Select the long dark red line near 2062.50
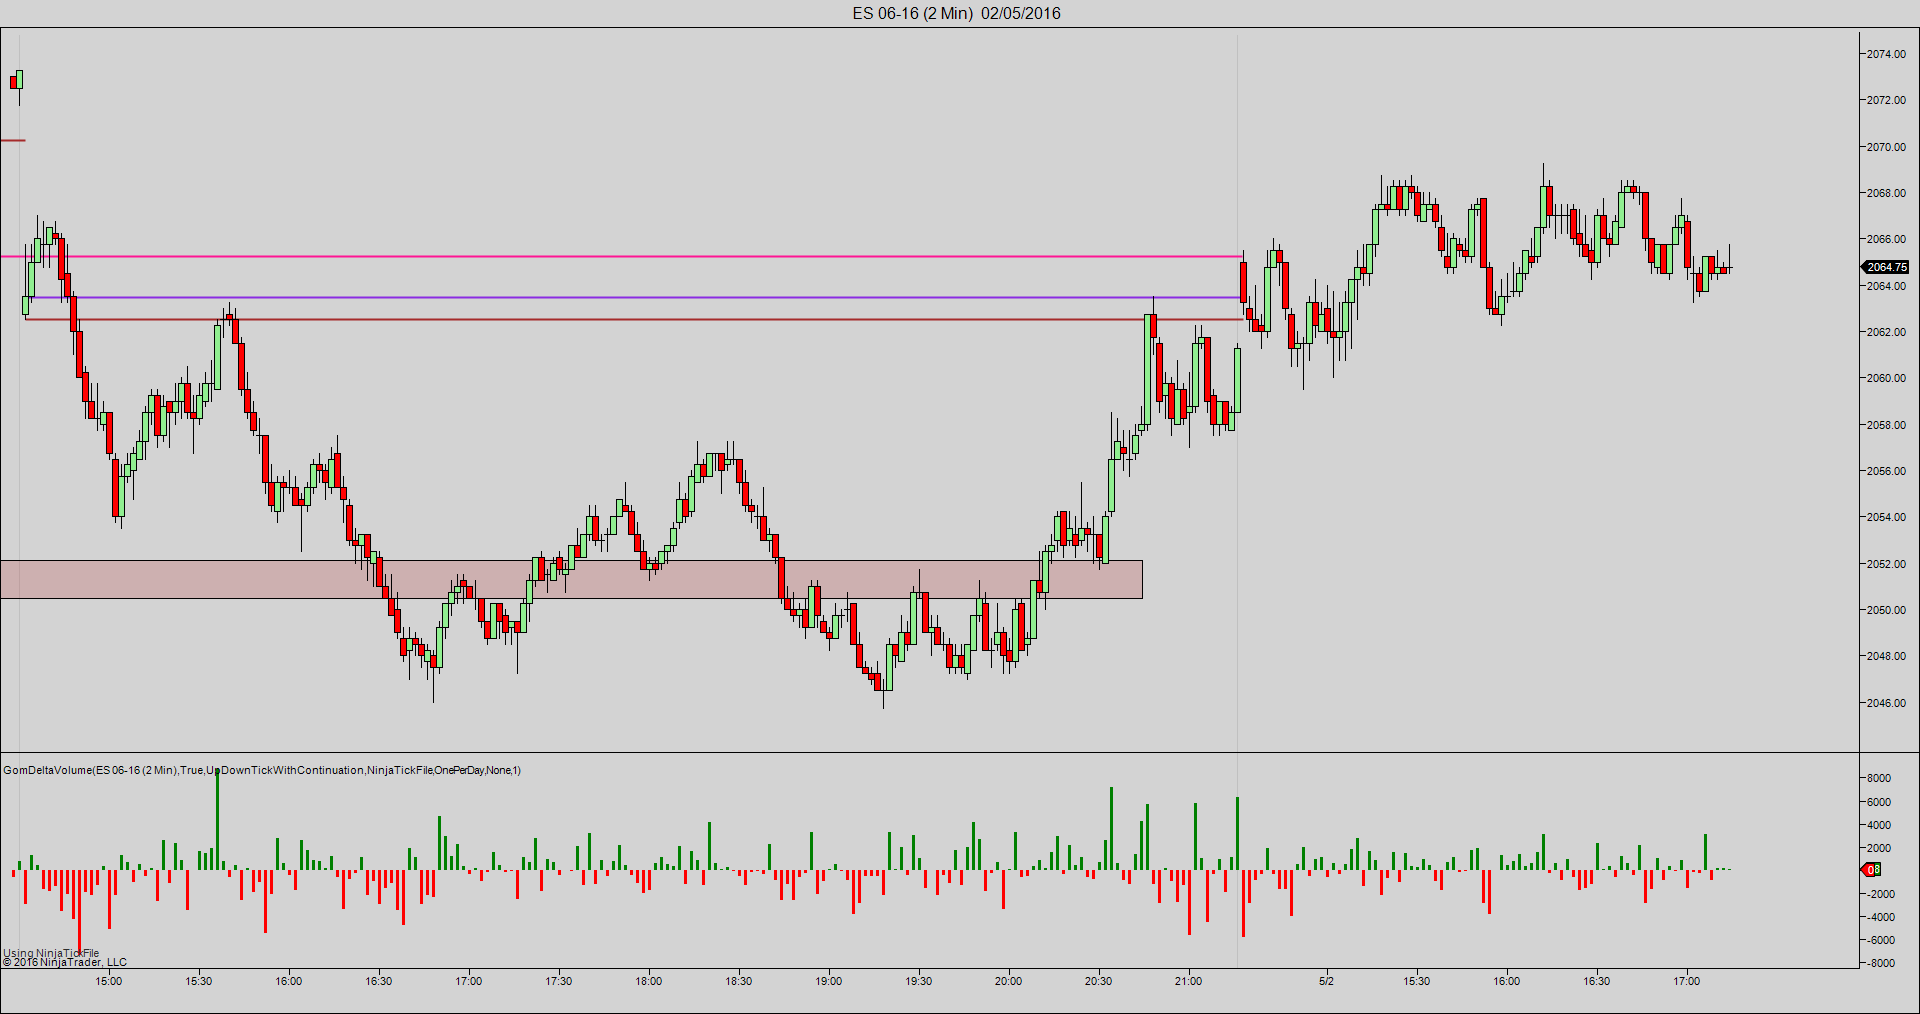The width and height of the screenshot is (1920, 1014). pos(634,320)
